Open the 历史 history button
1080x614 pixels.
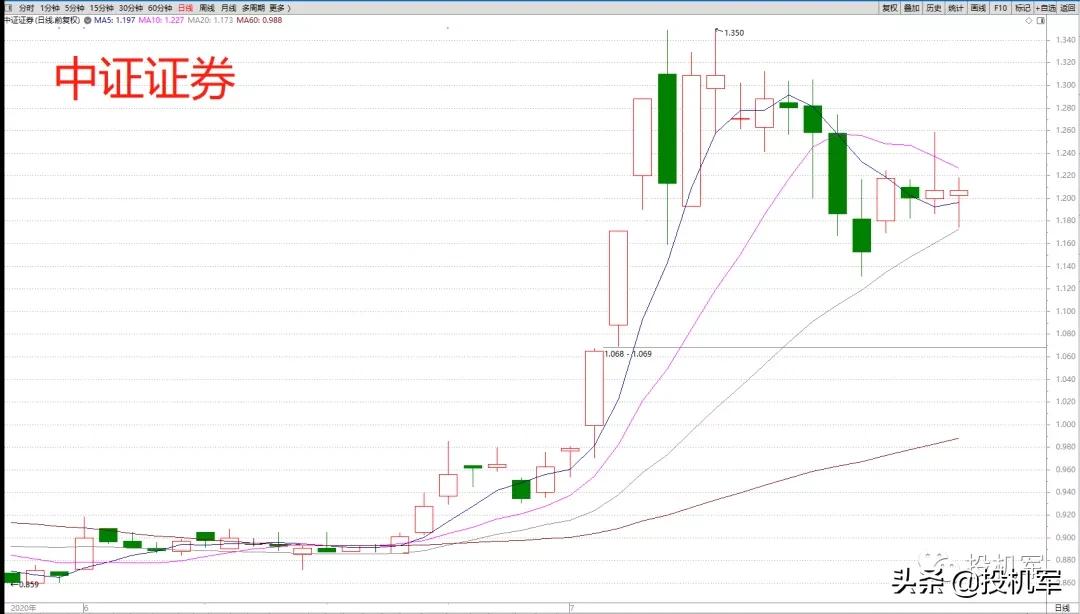(x=934, y=8)
